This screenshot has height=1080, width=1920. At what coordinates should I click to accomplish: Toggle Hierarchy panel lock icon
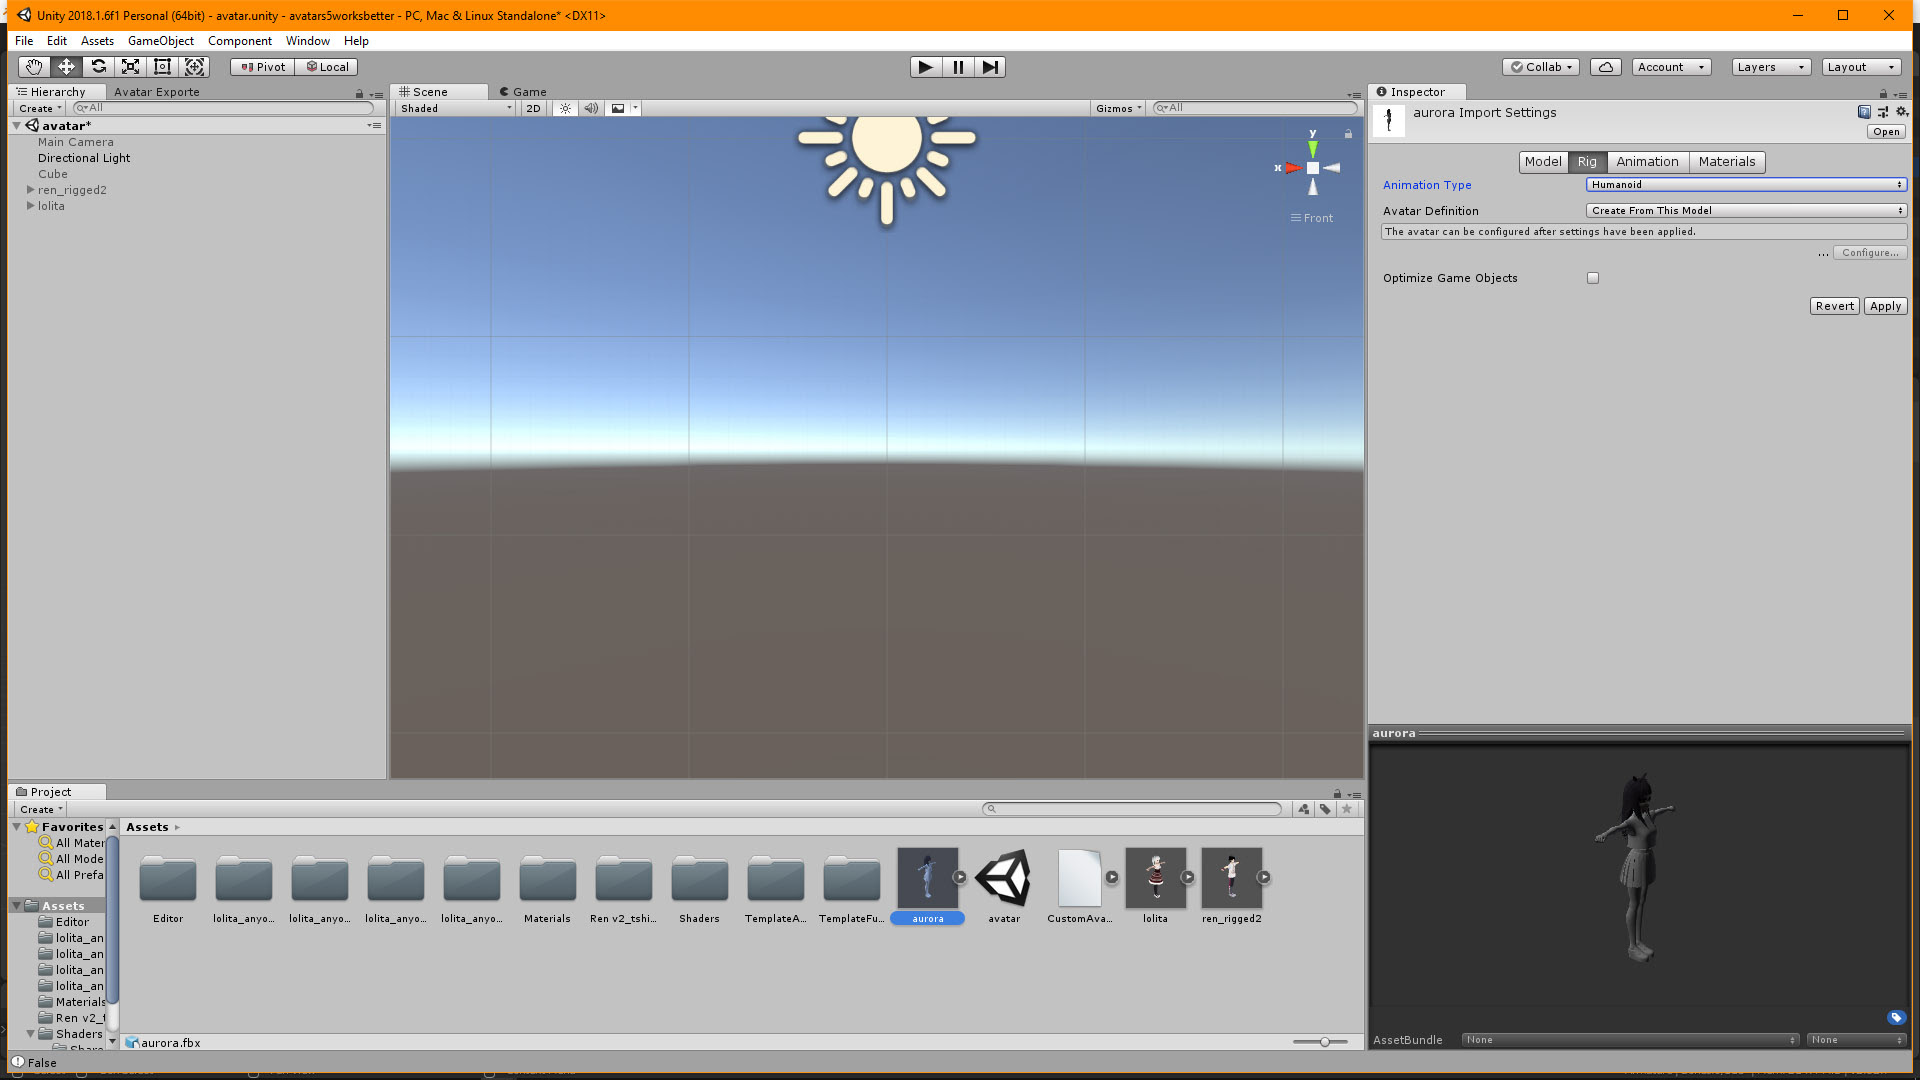tap(359, 94)
